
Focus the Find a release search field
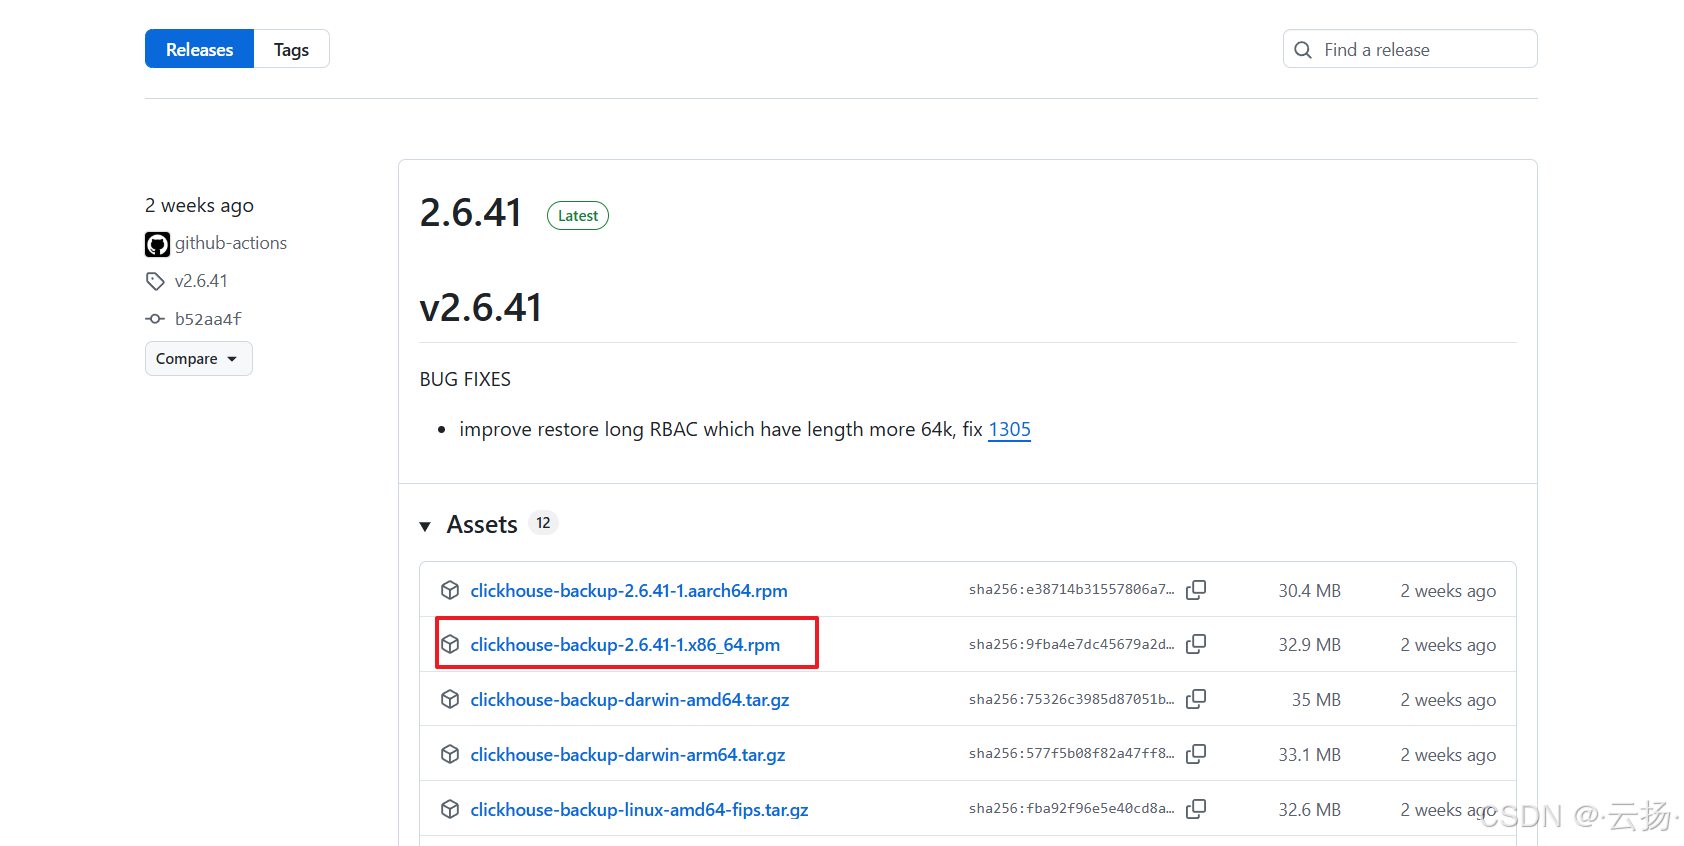click(x=1410, y=49)
